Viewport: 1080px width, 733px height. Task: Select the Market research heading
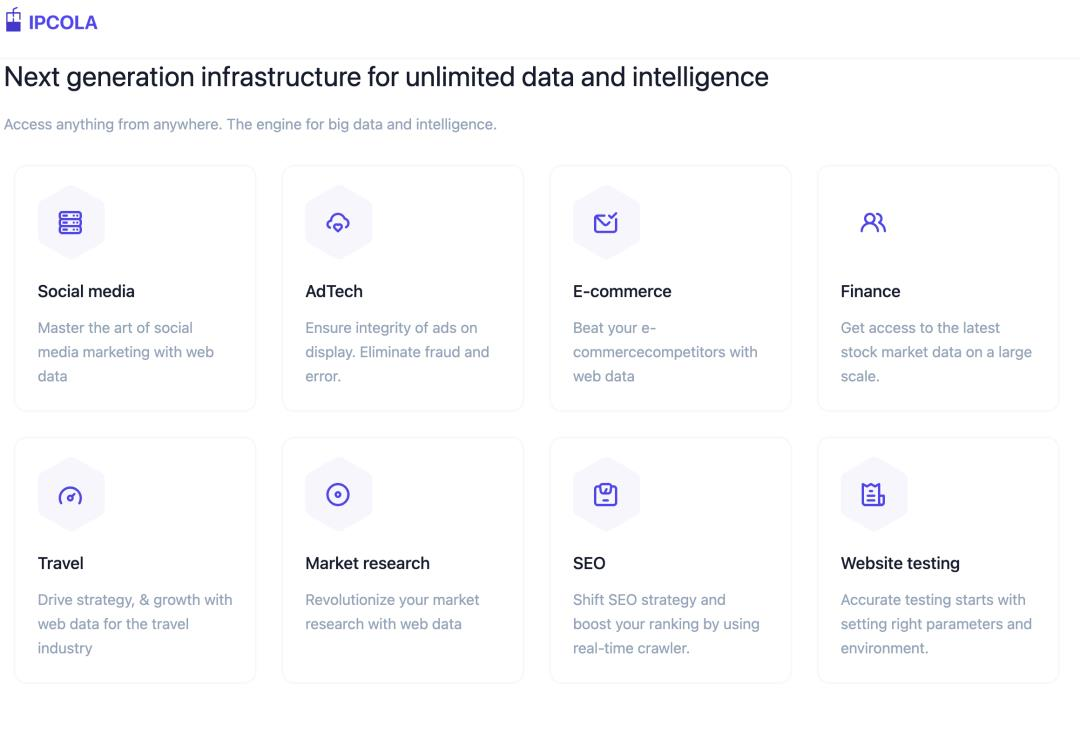(x=367, y=564)
